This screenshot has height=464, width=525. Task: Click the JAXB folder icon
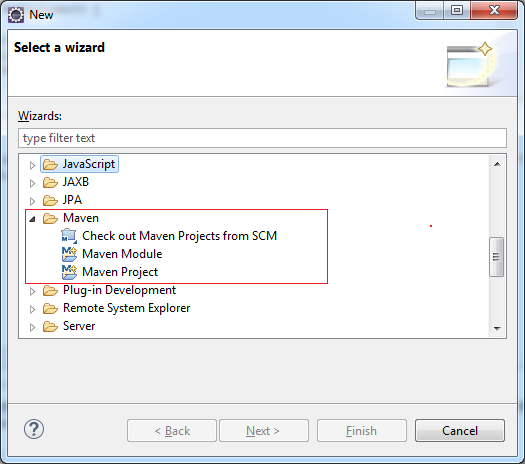pos(51,182)
